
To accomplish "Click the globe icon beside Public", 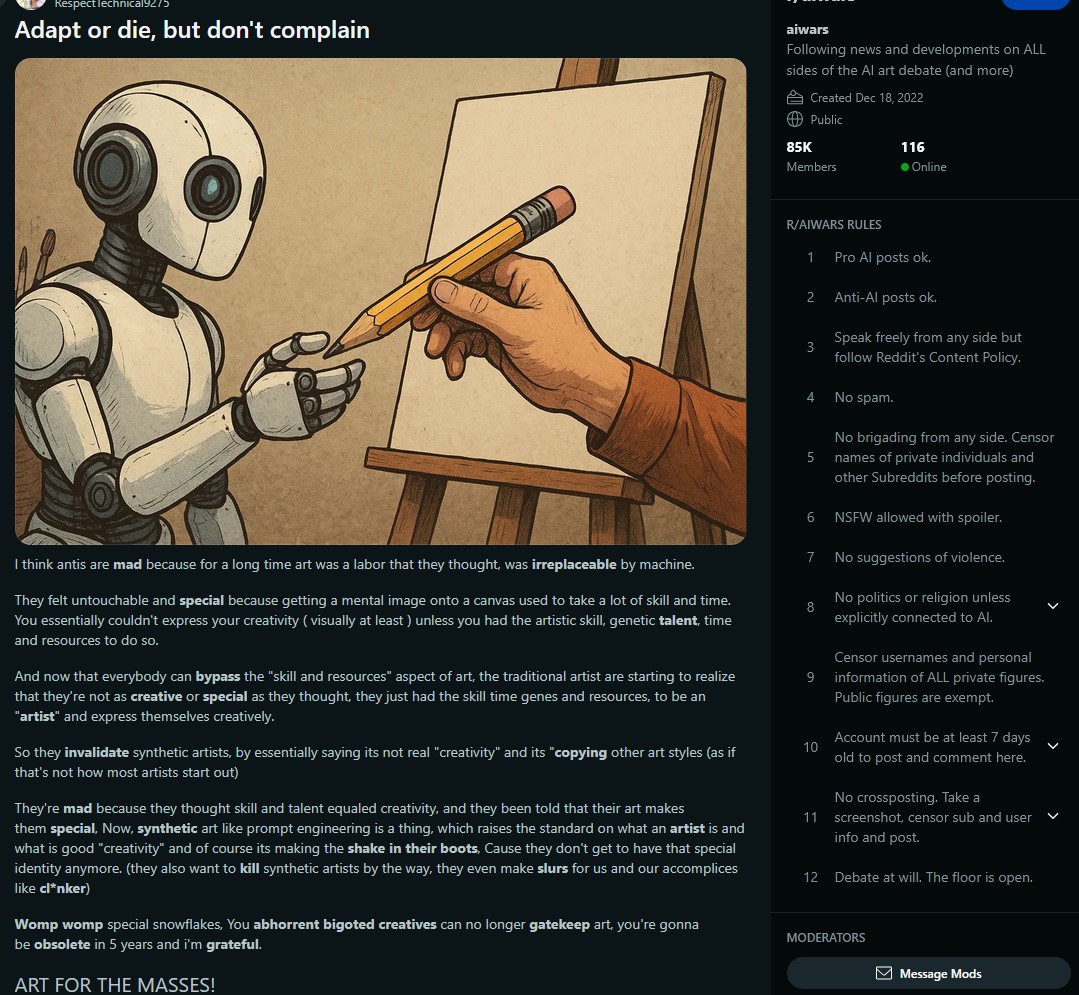I will (795, 119).
